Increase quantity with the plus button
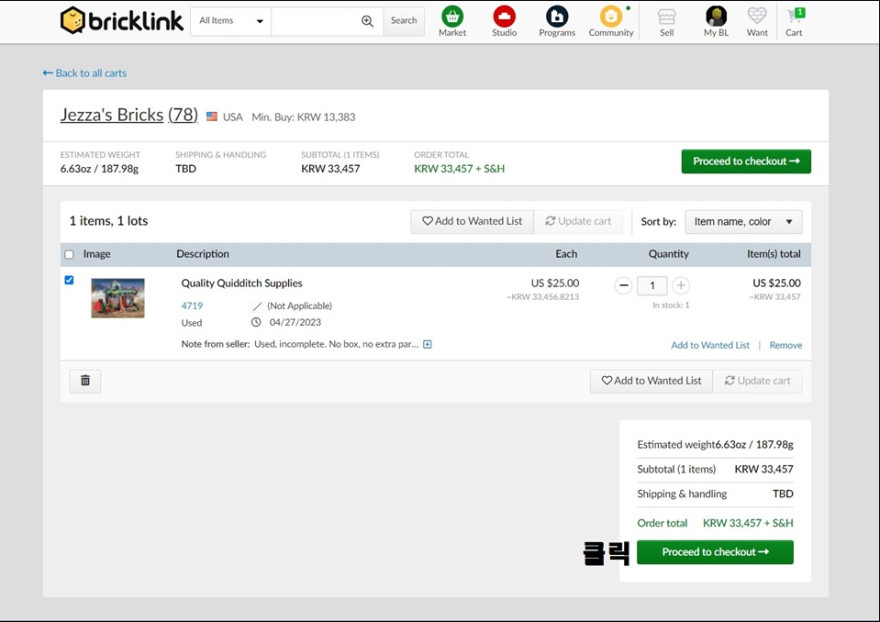Screen dimensions: 880x622 (681, 285)
